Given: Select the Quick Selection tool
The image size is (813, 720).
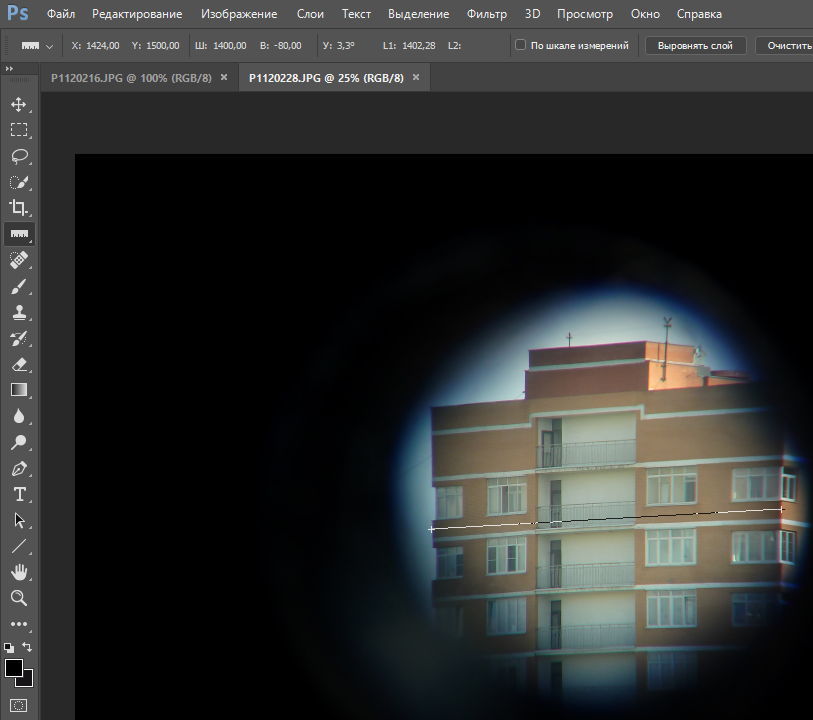Looking at the screenshot, I should (x=19, y=182).
